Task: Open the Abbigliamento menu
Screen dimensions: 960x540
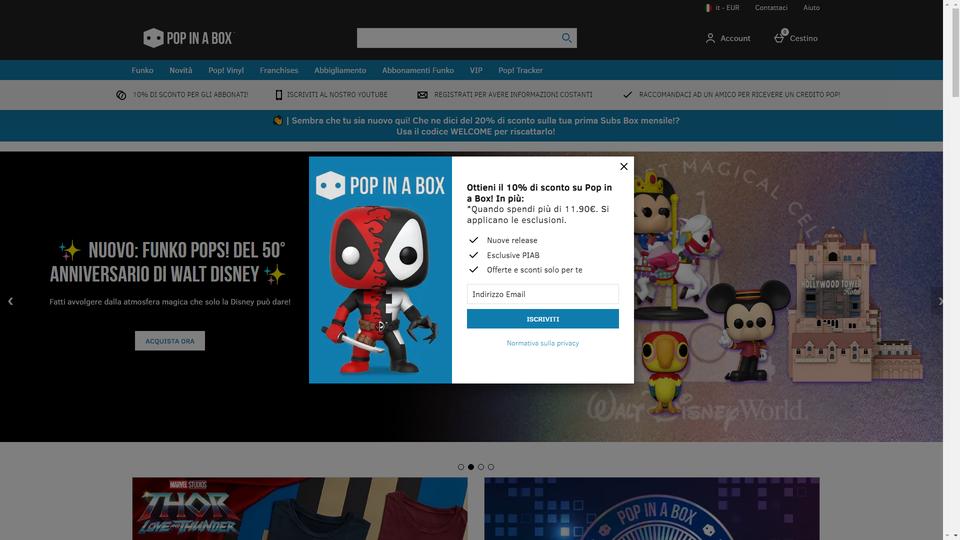Action: 340,70
